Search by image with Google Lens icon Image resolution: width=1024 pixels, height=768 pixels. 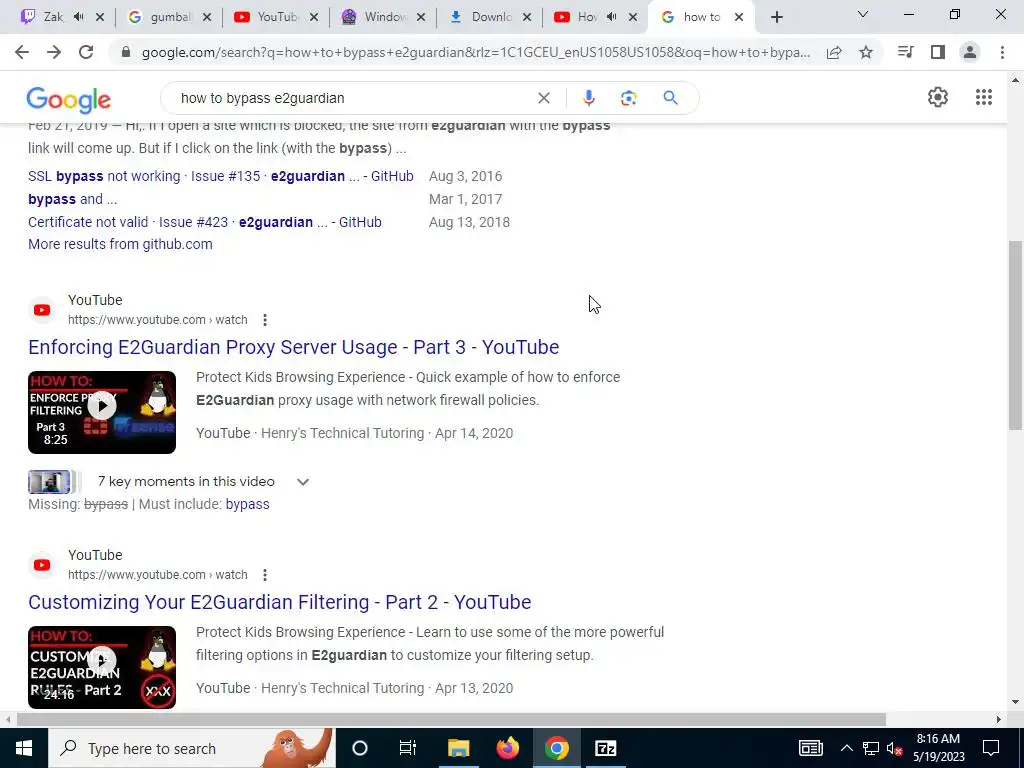(x=629, y=98)
